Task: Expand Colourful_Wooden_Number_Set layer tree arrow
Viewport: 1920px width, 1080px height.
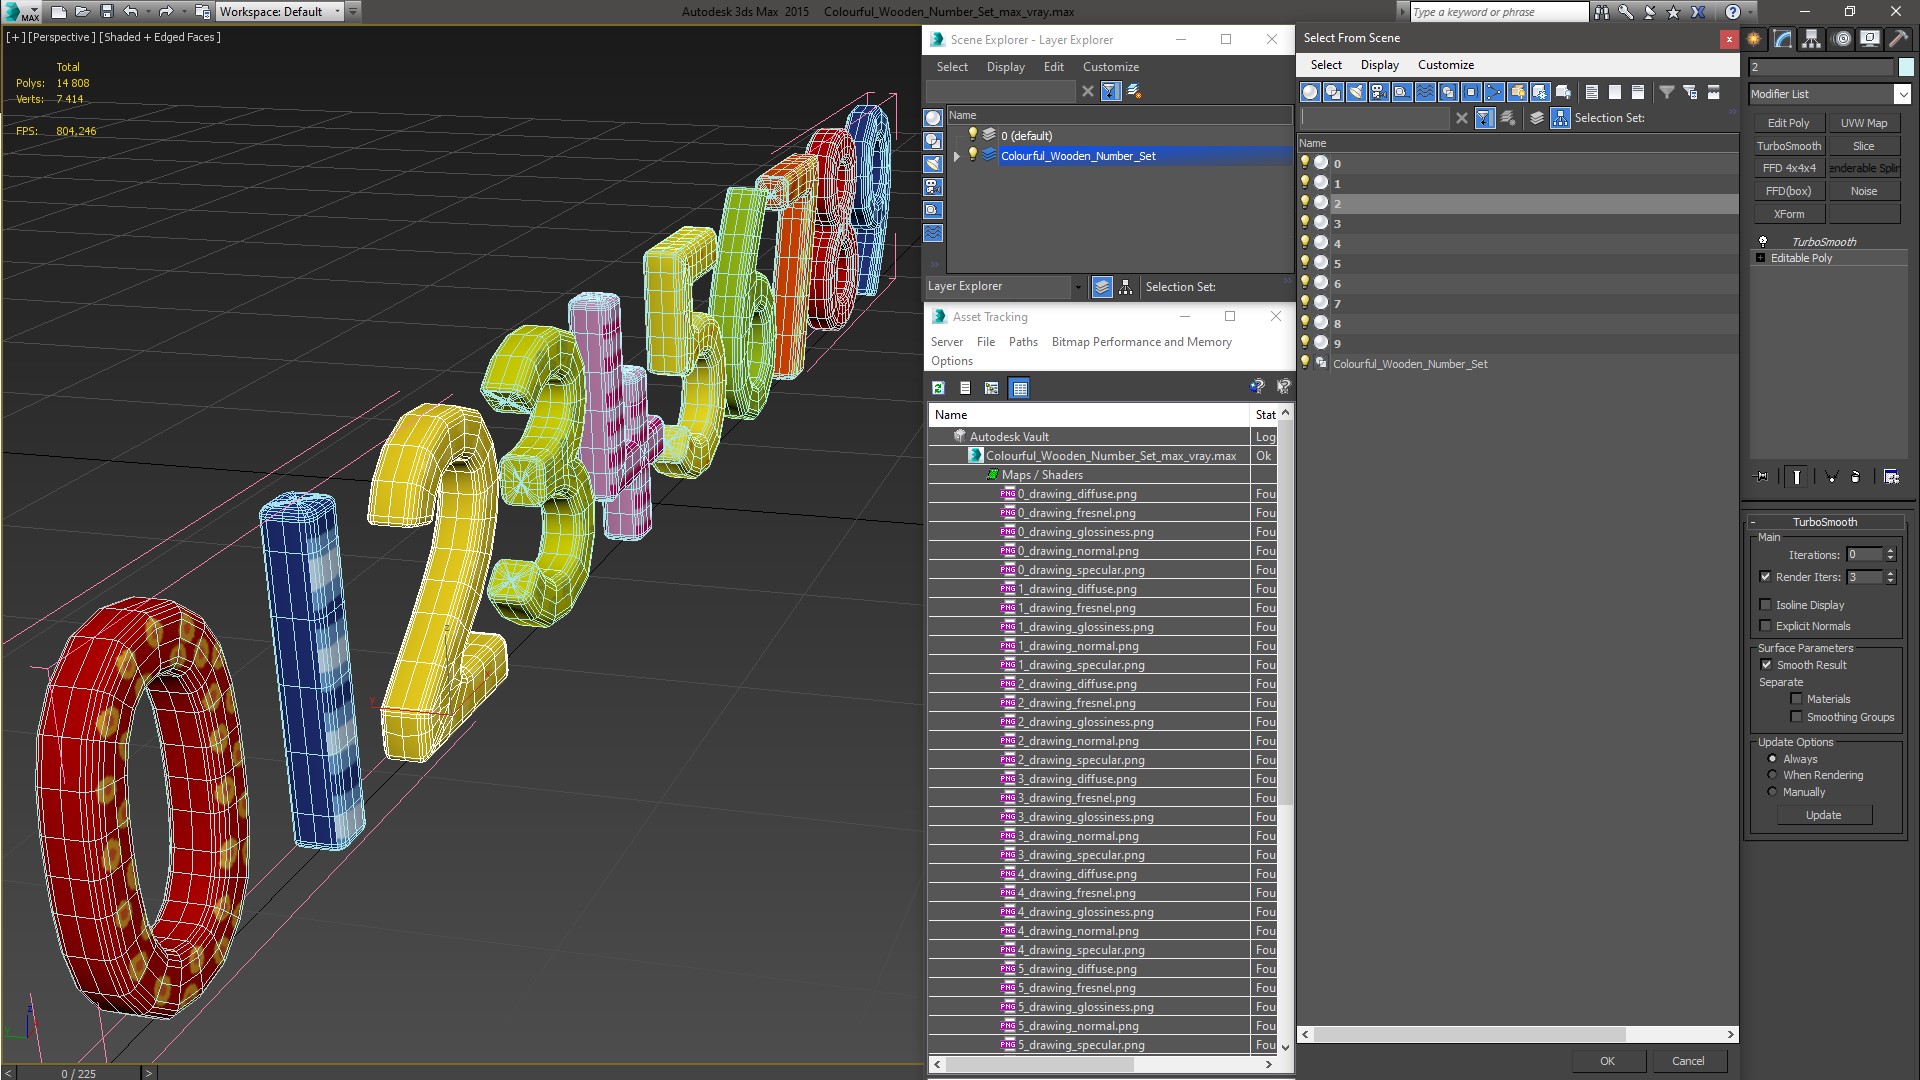Action: tap(957, 156)
